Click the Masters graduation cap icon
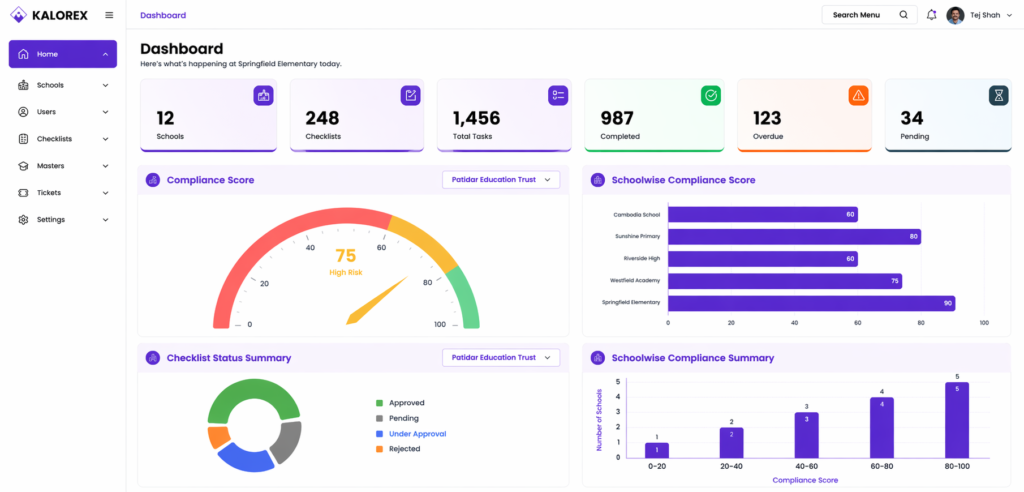The image size is (1024, 492). pos(24,166)
